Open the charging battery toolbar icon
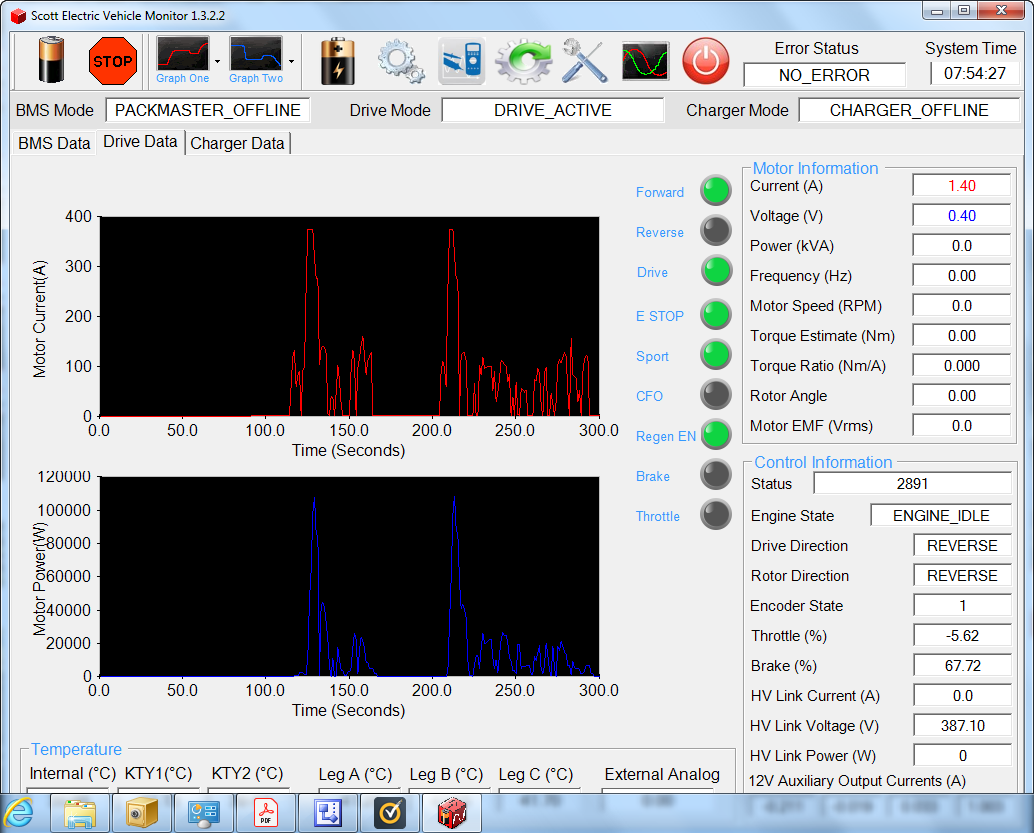Viewport: 1034px width, 833px height. [x=337, y=61]
